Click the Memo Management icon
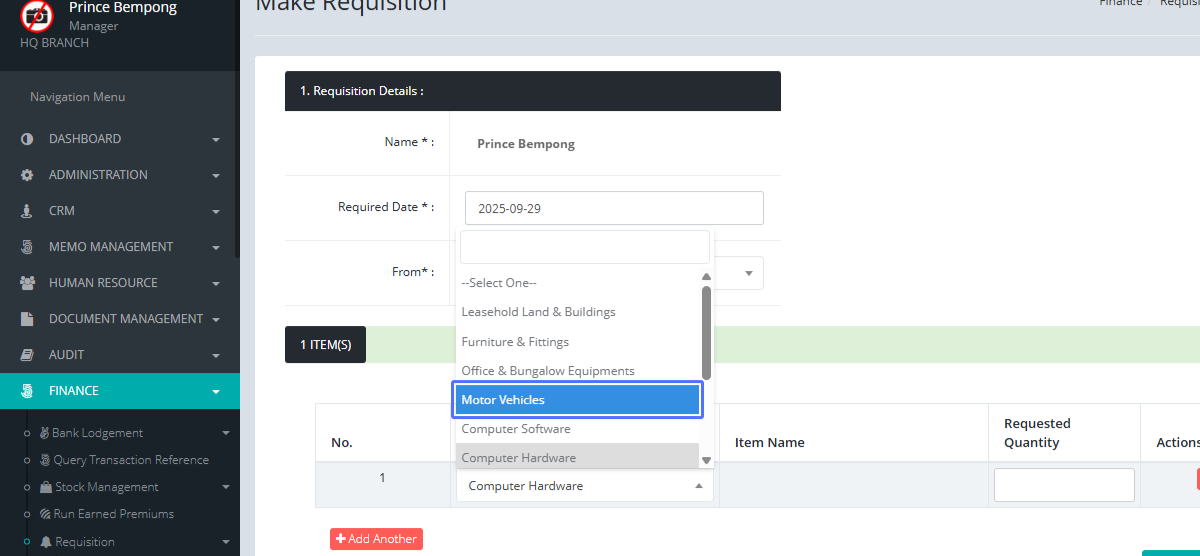 pos(27,247)
